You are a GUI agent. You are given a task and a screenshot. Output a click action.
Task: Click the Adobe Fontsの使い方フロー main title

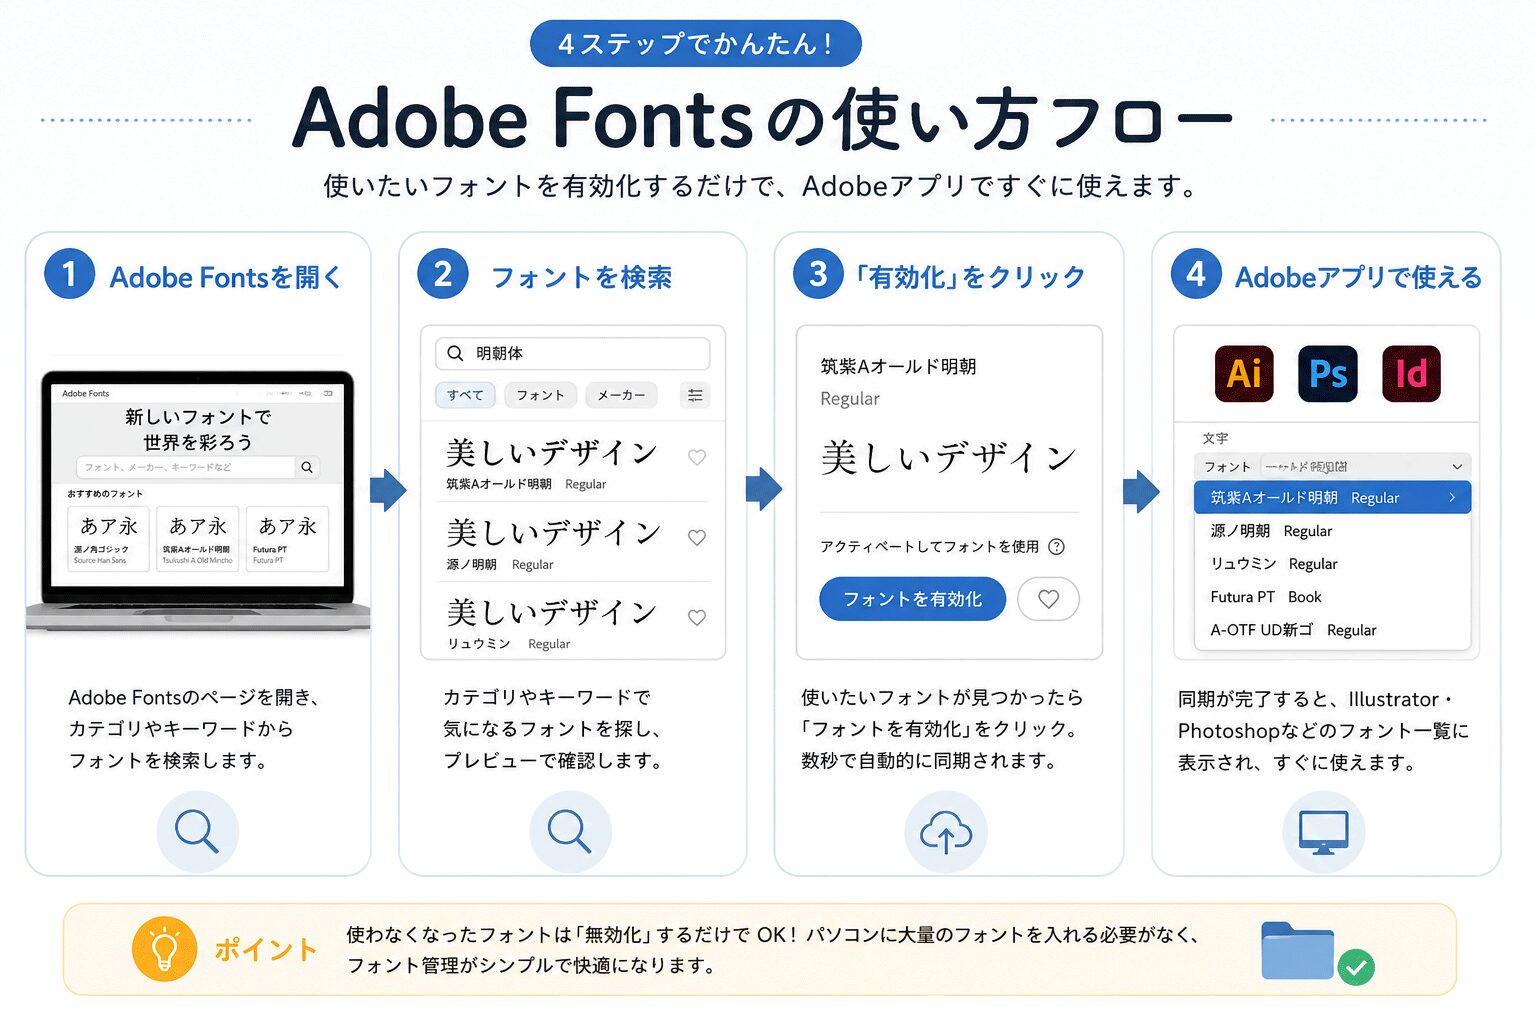click(x=762, y=118)
